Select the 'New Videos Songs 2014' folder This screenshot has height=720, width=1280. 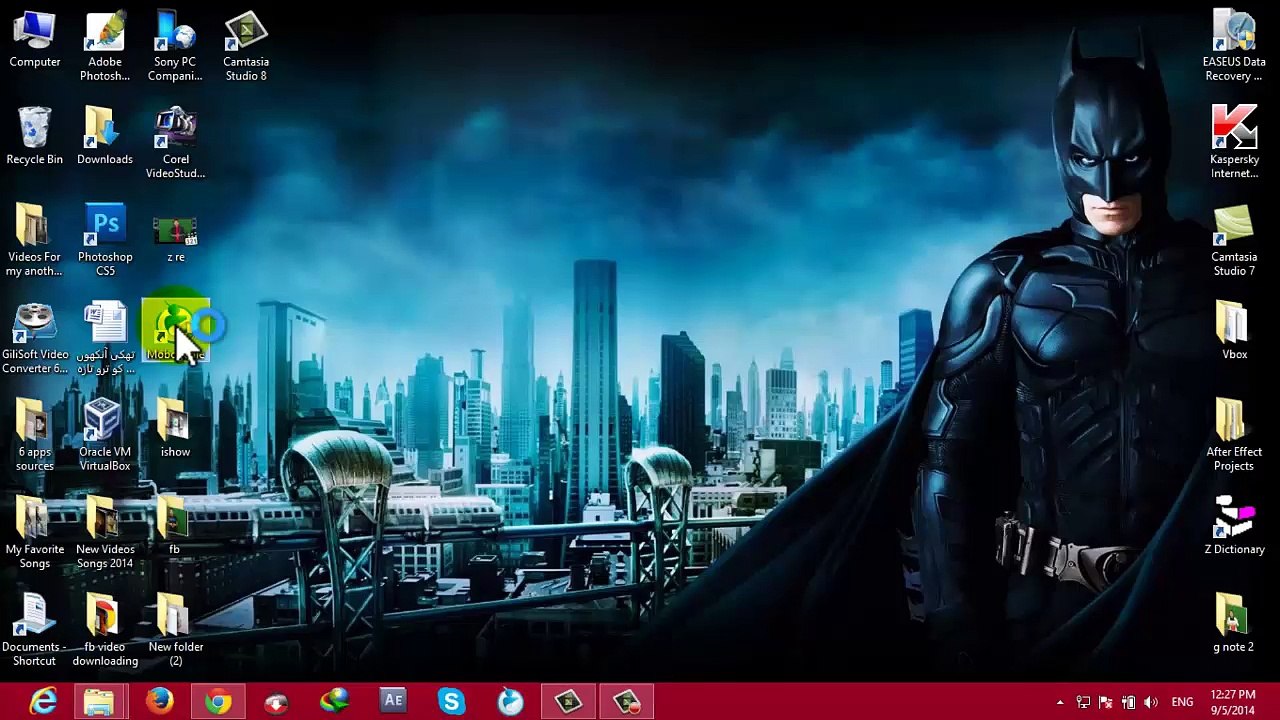point(105,534)
